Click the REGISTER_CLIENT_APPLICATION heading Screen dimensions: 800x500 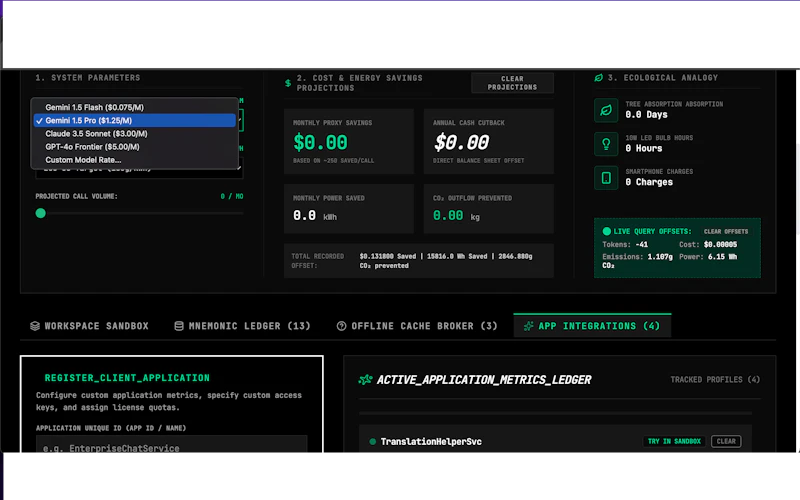pyautogui.click(x=127, y=378)
